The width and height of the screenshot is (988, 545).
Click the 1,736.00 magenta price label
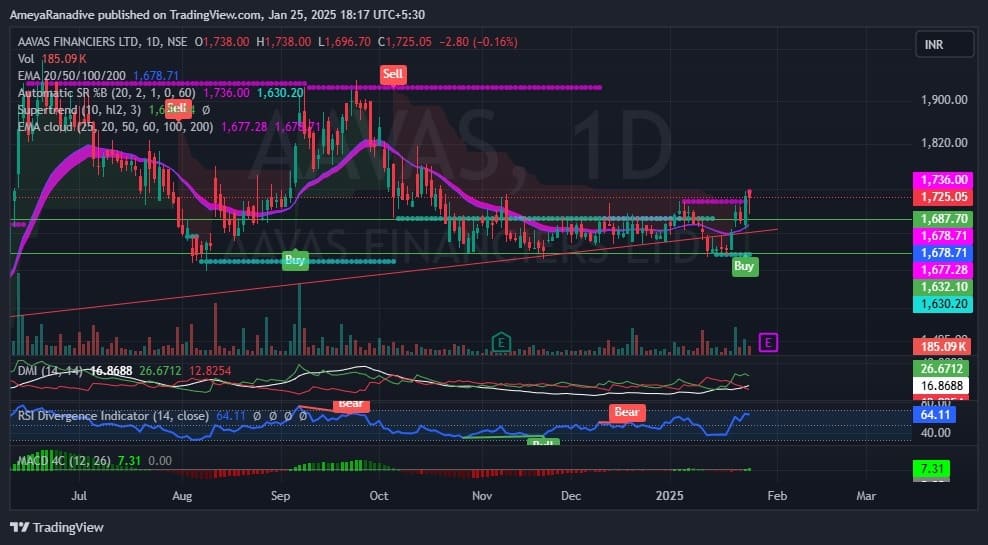[943, 179]
